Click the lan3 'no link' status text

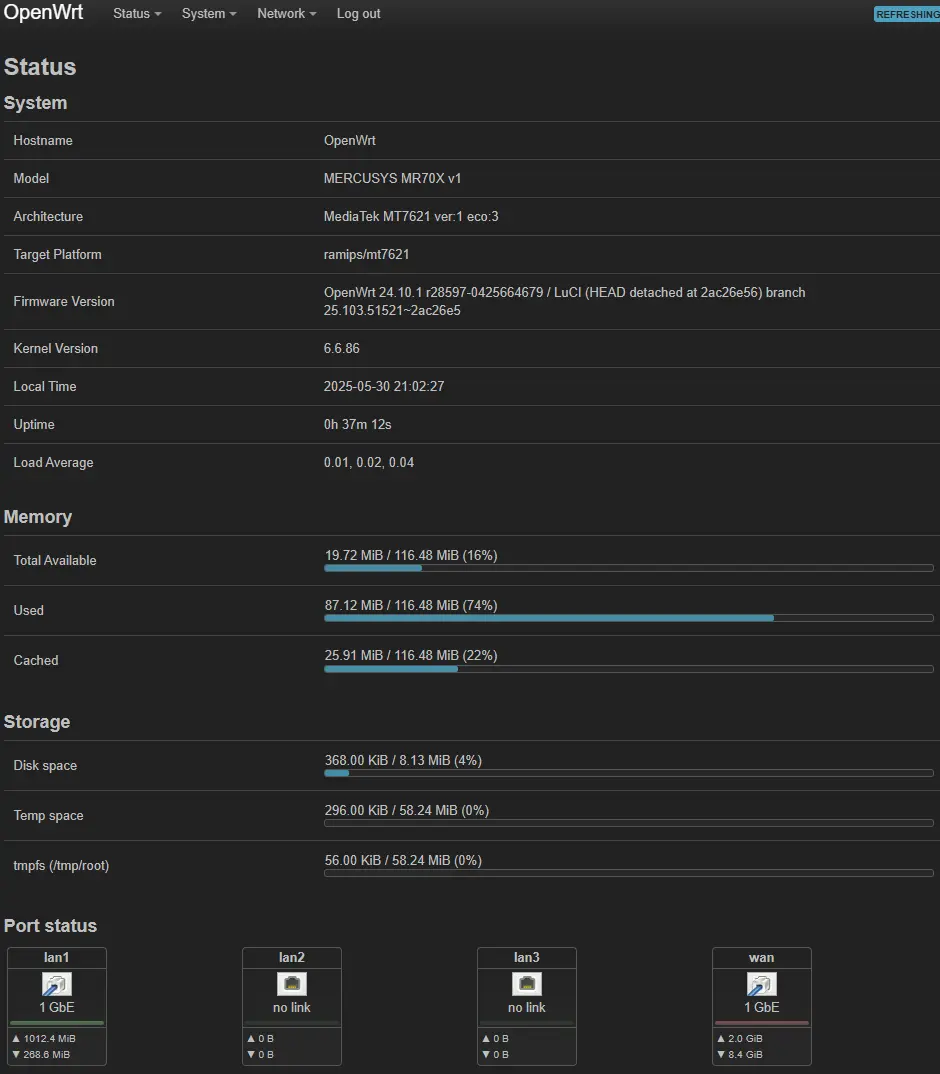pyautogui.click(x=527, y=1008)
